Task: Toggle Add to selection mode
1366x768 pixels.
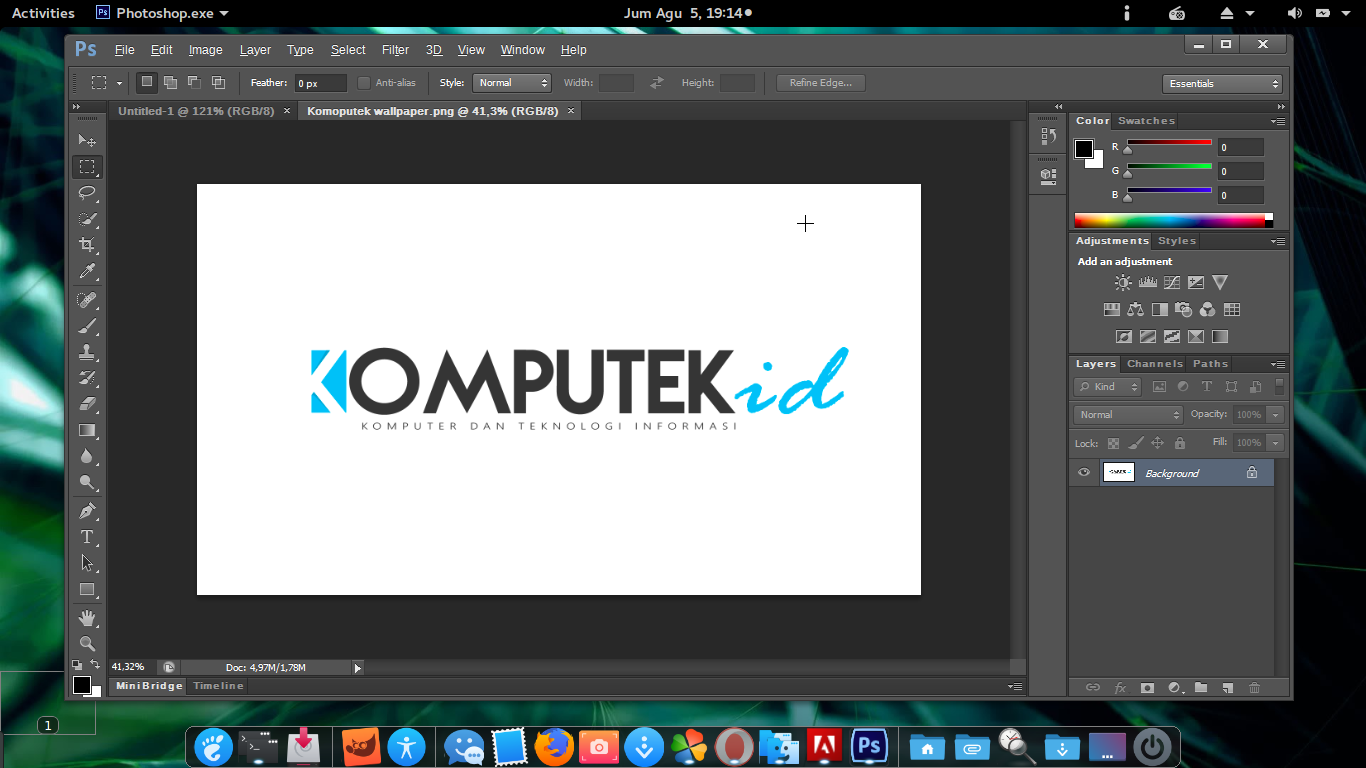Action: point(171,82)
